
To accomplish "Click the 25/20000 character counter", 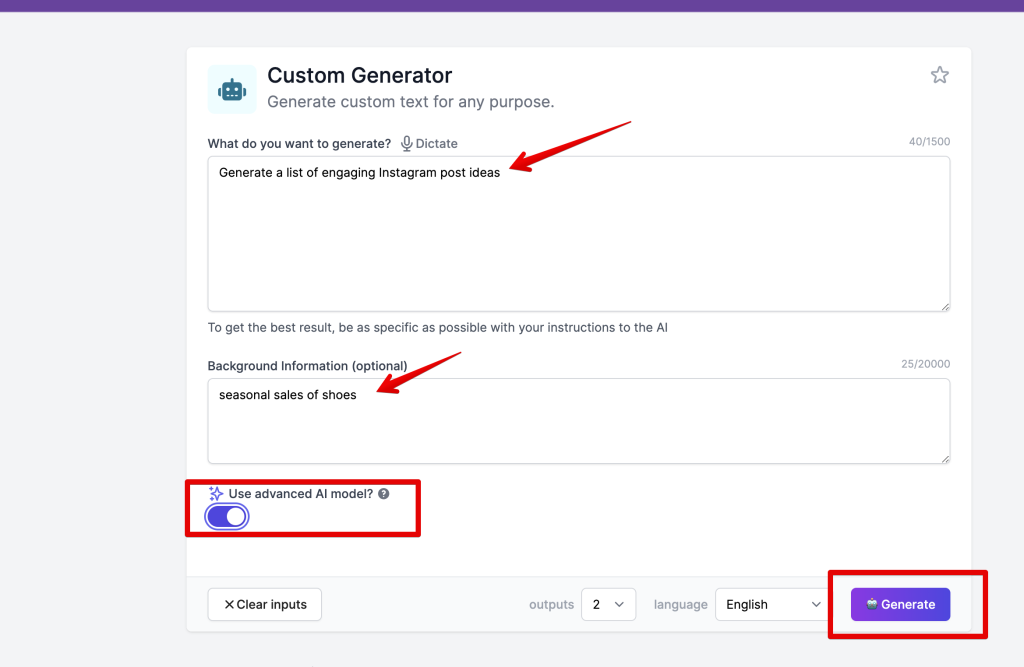I will click(x=925, y=364).
